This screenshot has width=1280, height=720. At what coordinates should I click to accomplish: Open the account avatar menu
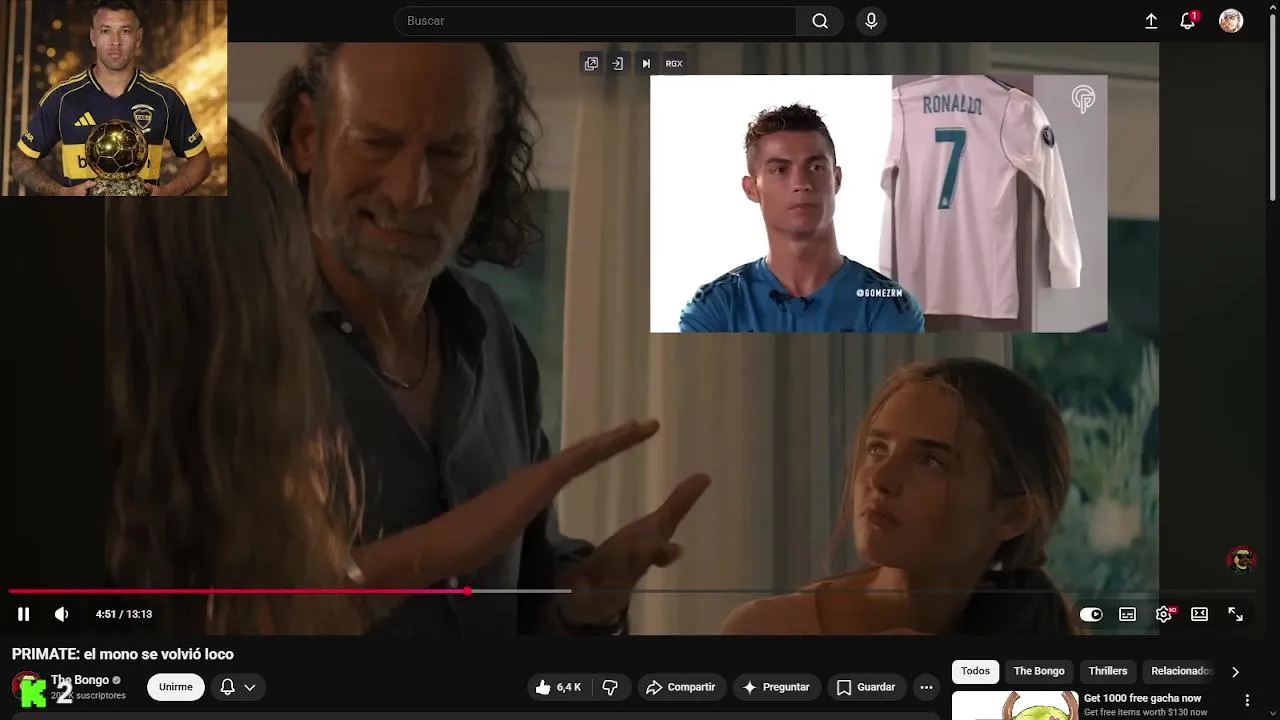[1231, 21]
